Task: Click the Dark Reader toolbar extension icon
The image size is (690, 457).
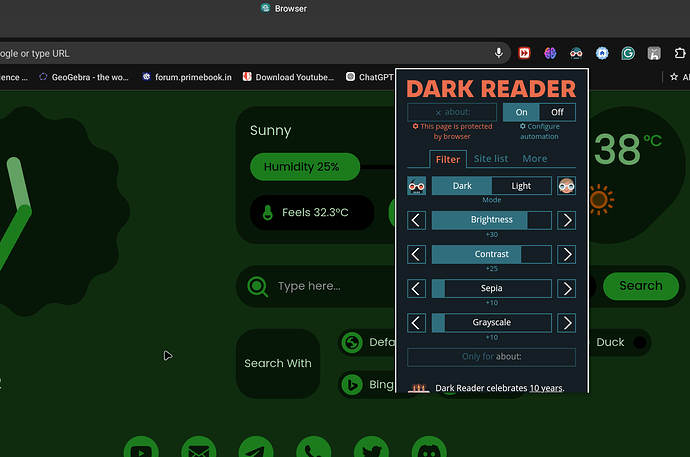Action: click(576, 53)
